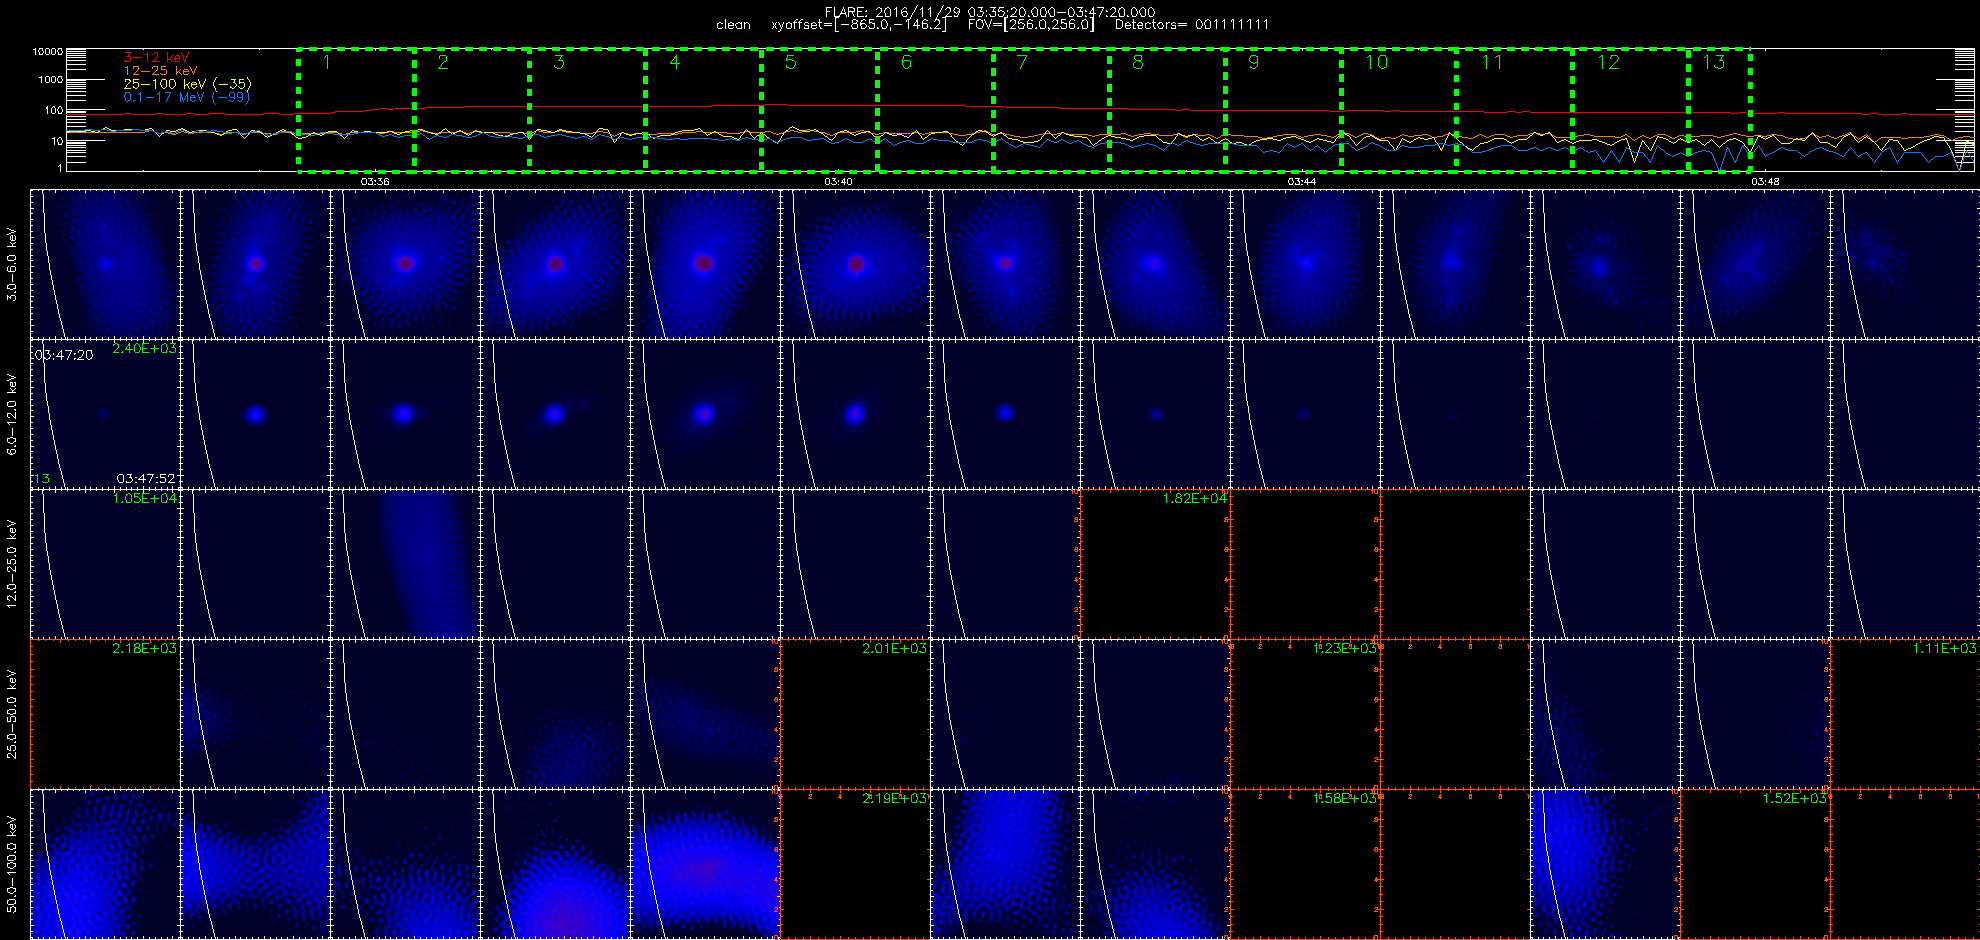Click the green 1.82E+04 value
The image size is (1980, 940).
[x=1195, y=498]
